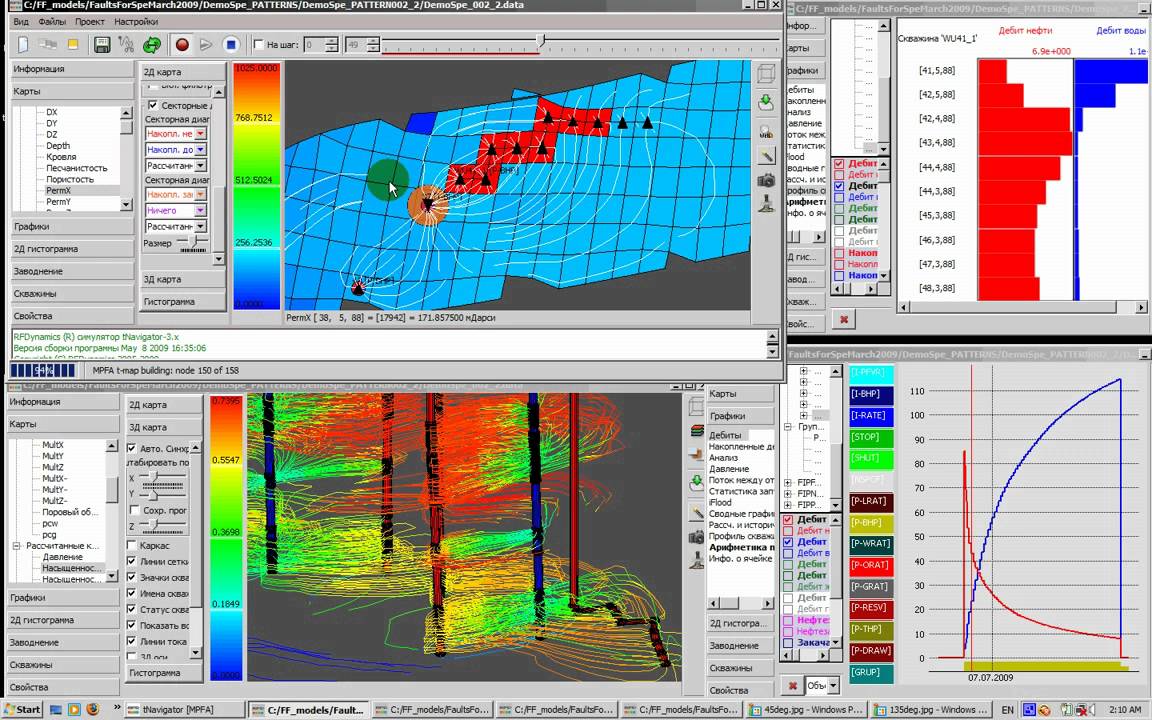1152x720 pixels.
Task: Open the 'Проект' menu
Action: (x=90, y=22)
